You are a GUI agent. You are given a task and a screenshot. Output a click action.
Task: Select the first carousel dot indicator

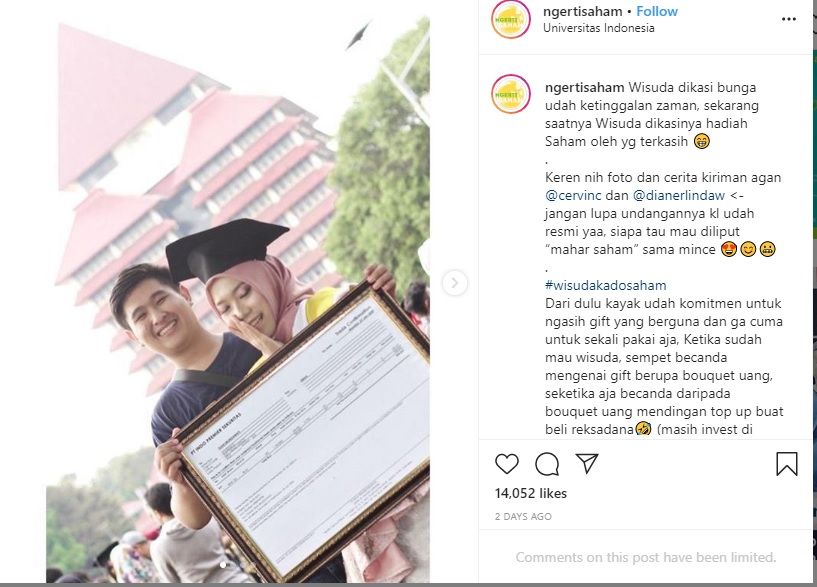224,565
